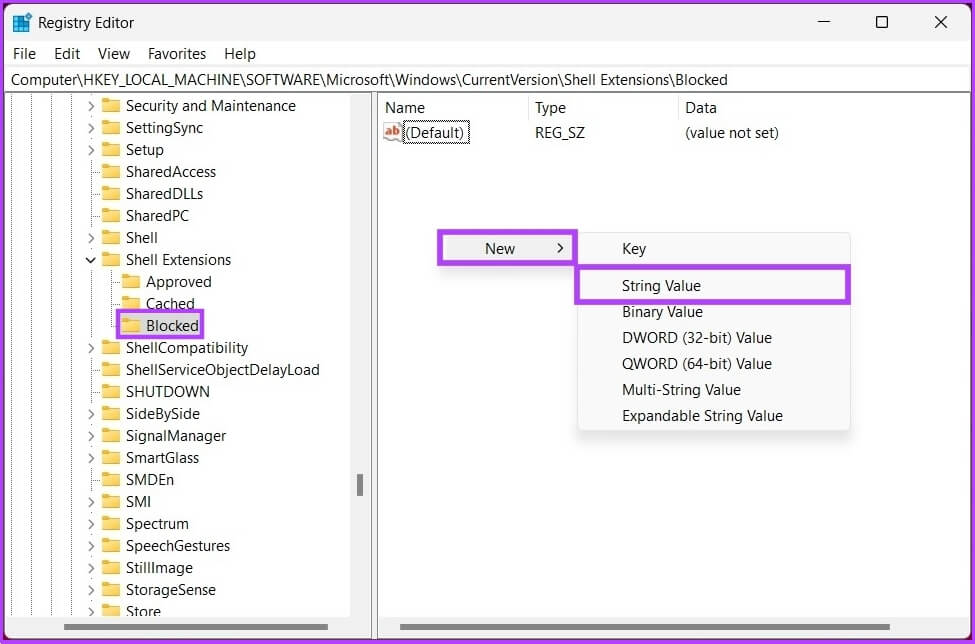Click the Setup folder icon
This screenshot has height=644, width=975.
coord(111,149)
